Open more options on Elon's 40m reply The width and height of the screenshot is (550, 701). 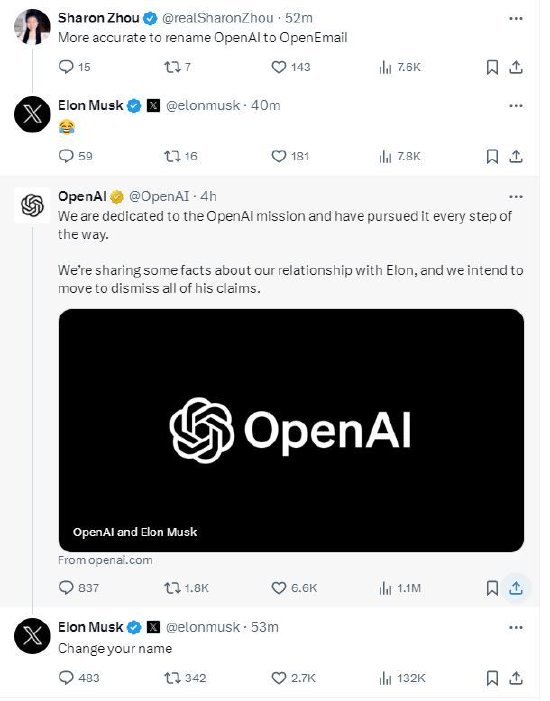click(x=516, y=106)
